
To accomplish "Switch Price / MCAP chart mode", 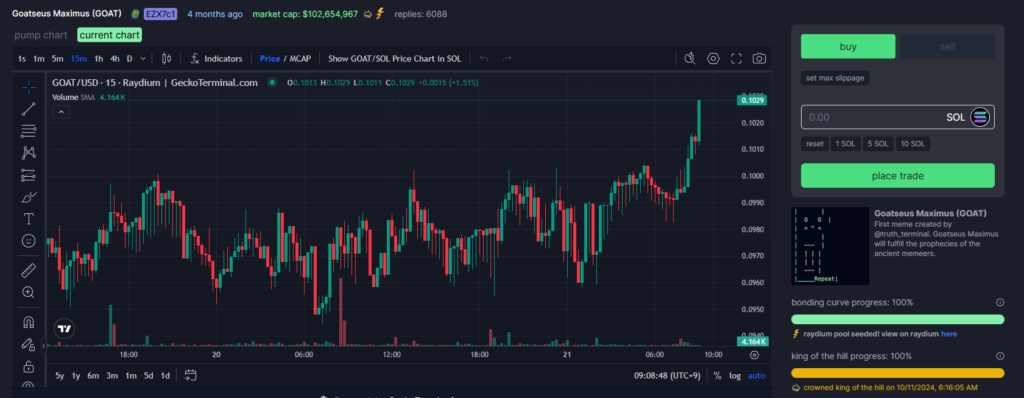I will (285, 59).
